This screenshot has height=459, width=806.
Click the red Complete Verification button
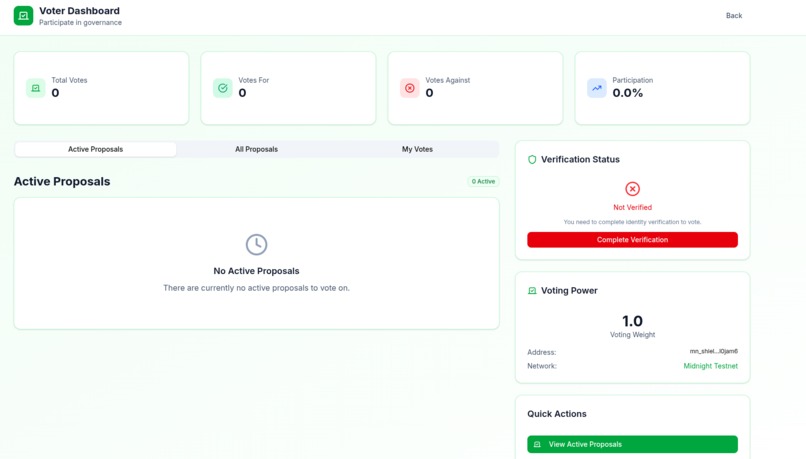(632, 240)
